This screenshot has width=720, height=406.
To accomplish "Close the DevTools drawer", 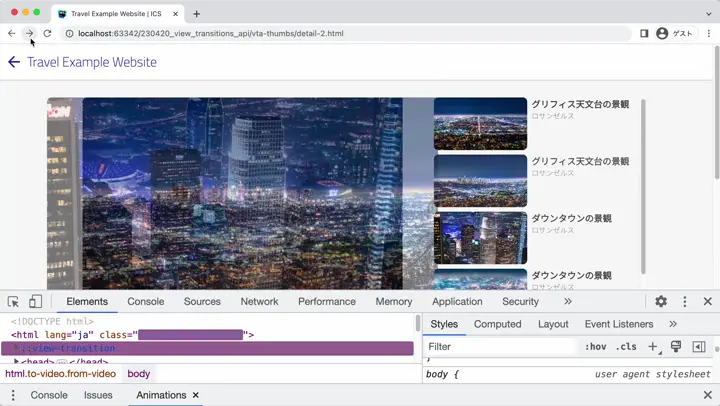I will (708, 395).
